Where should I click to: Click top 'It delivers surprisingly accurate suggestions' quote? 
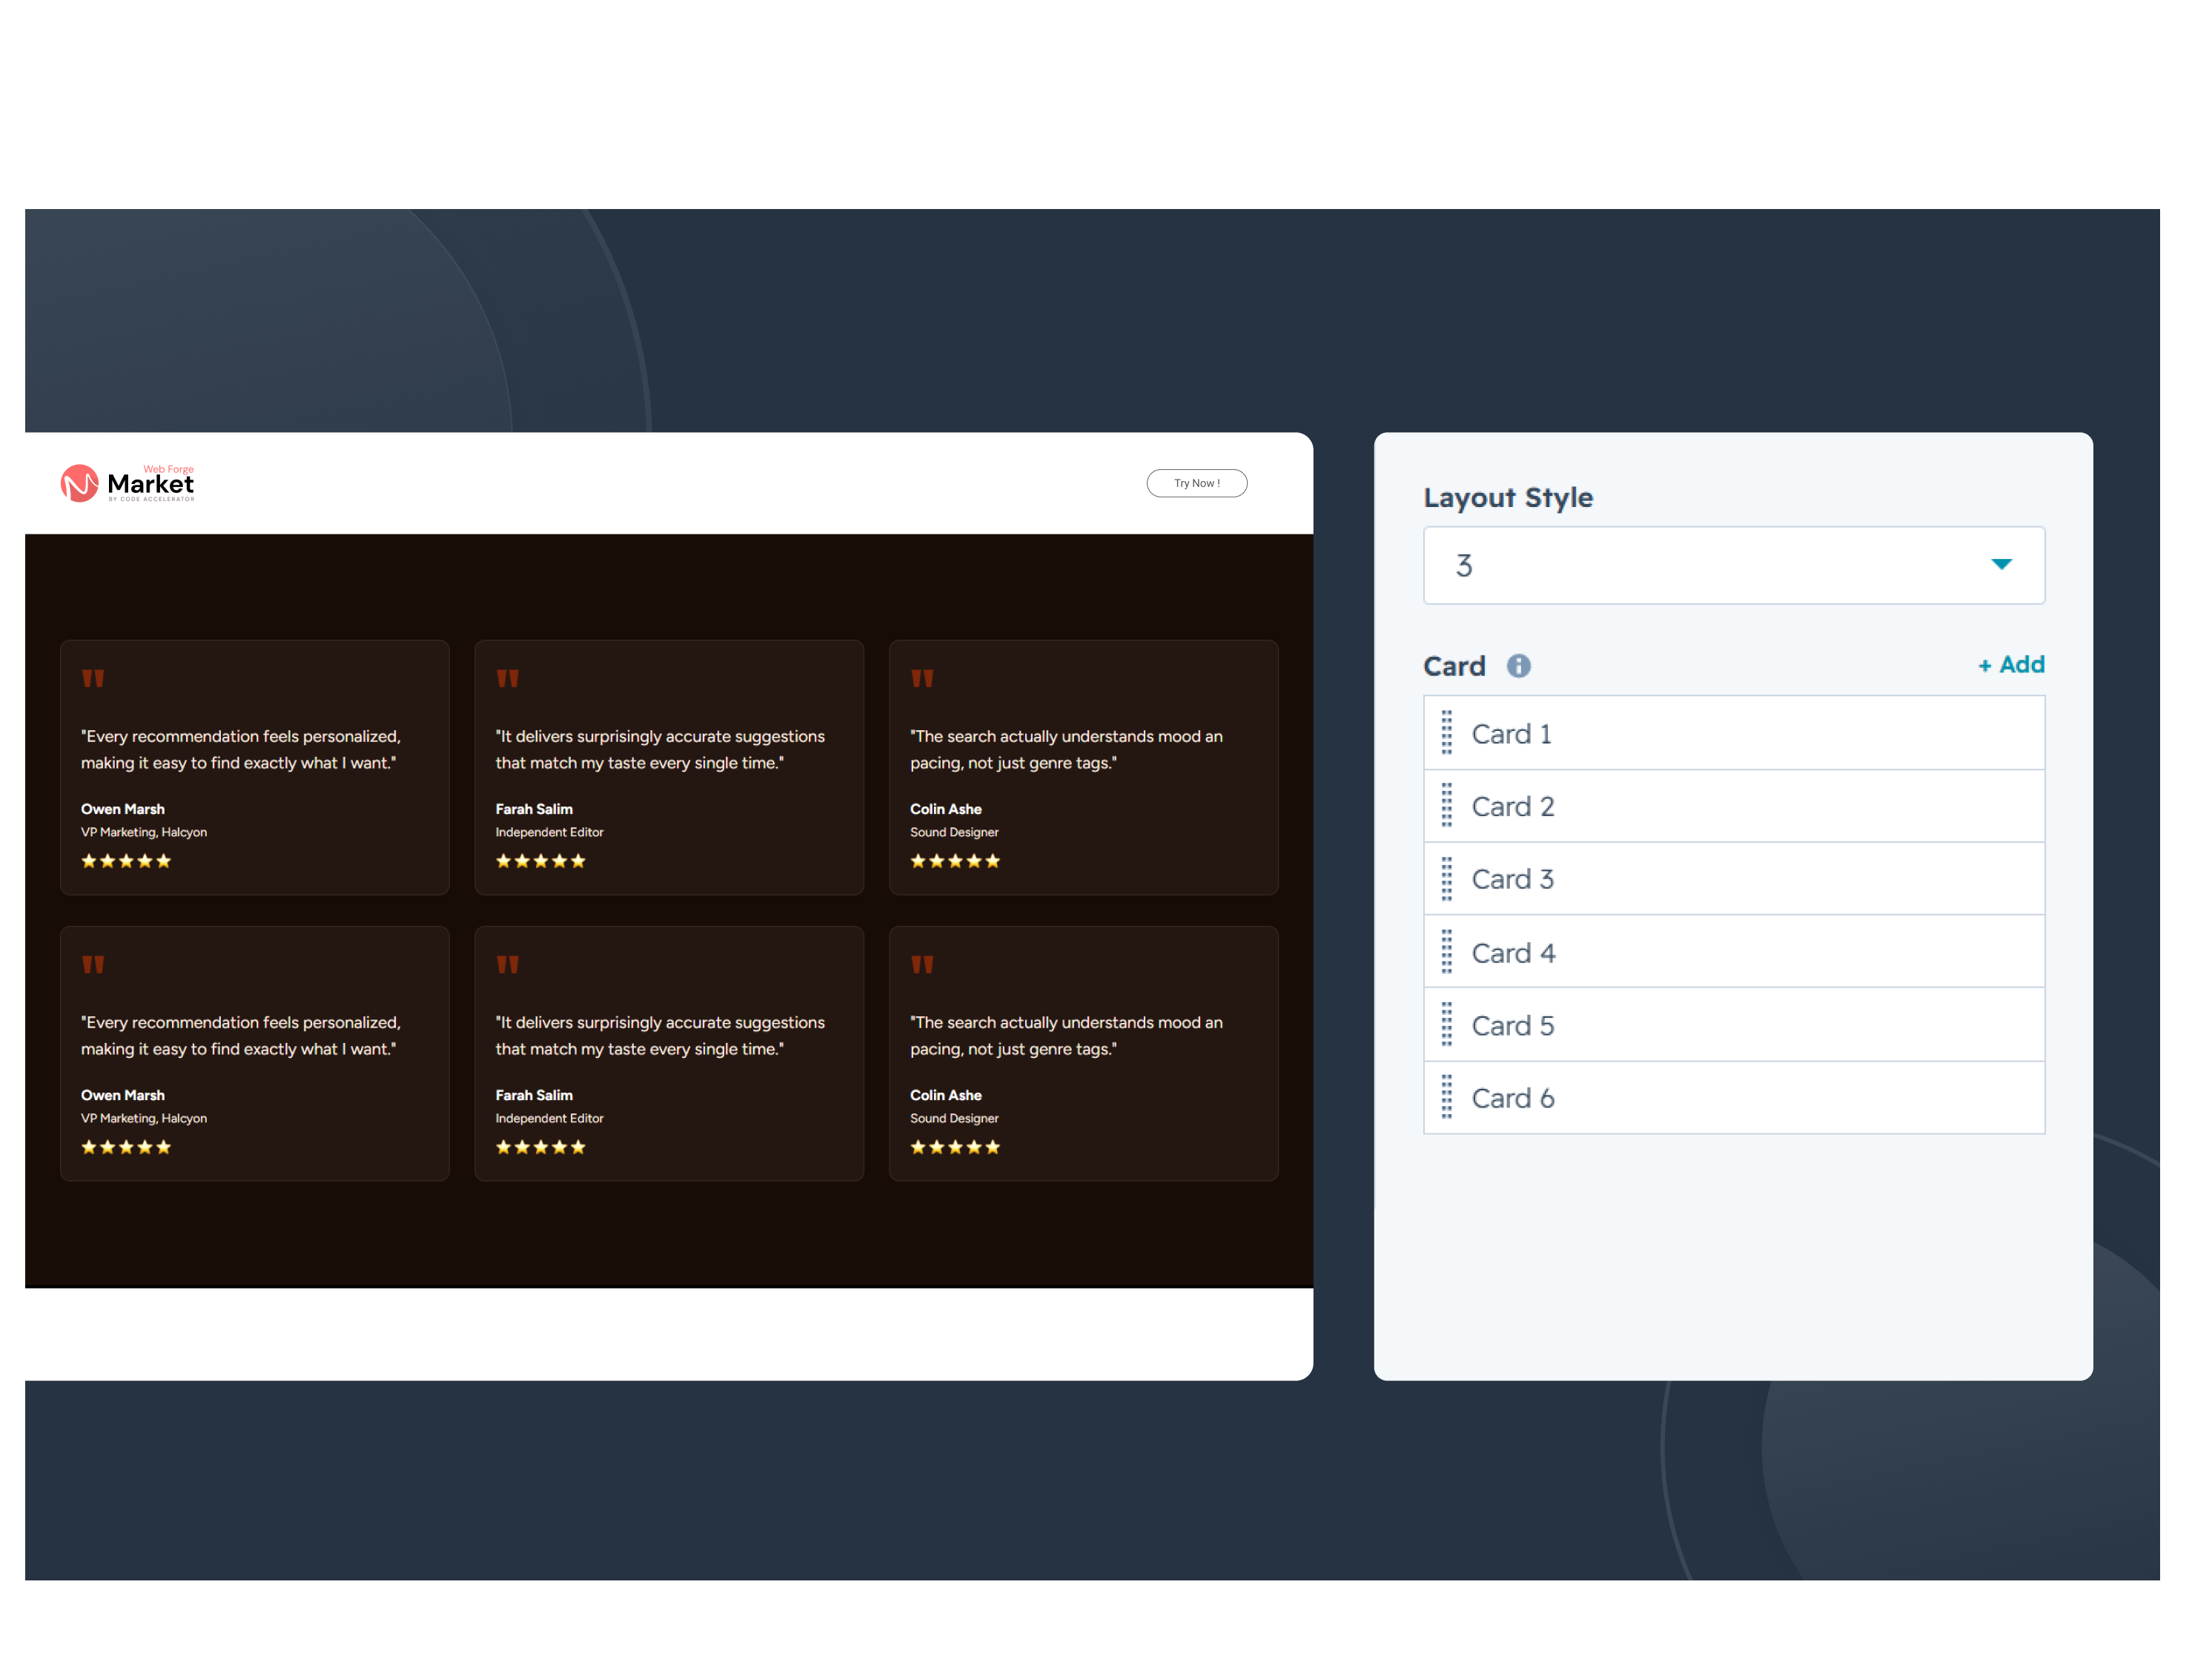click(x=660, y=749)
